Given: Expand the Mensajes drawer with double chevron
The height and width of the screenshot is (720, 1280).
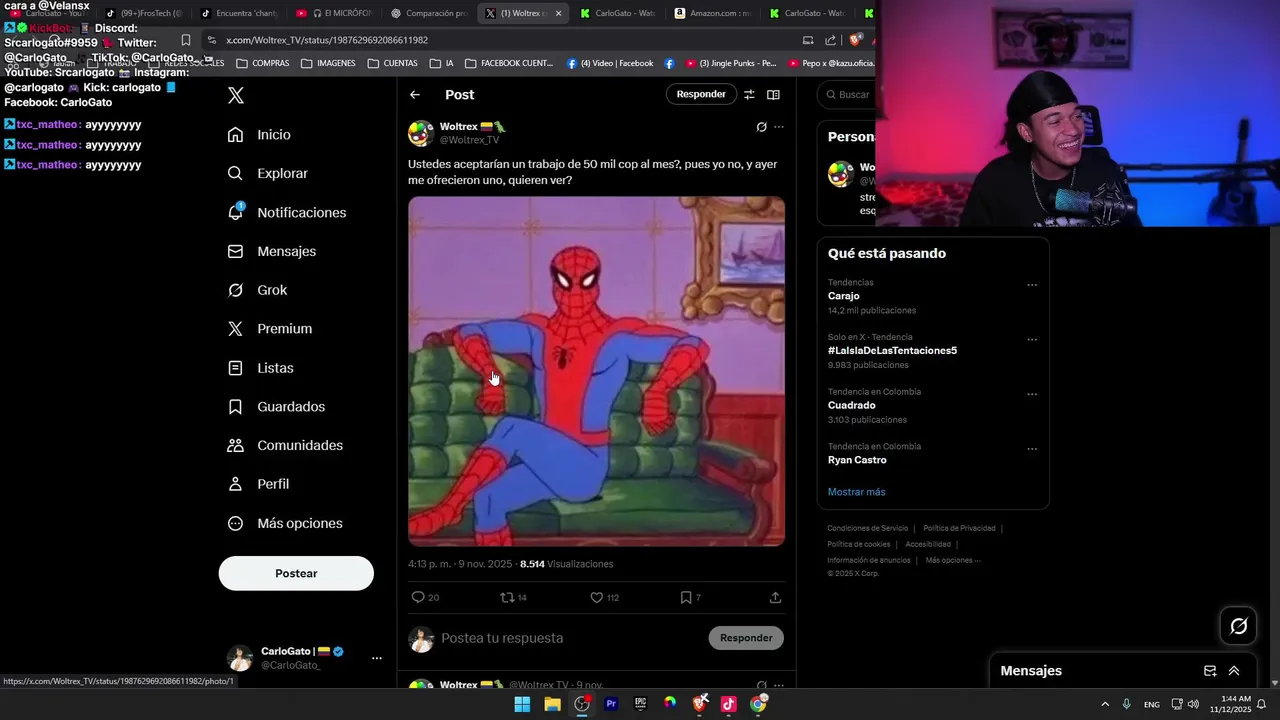Looking at the screenshot, I should point(1234,671).
